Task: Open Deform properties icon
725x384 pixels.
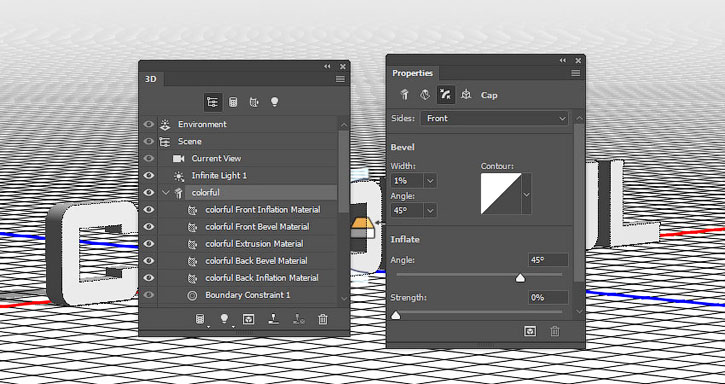Action: [x=425, y=95]
